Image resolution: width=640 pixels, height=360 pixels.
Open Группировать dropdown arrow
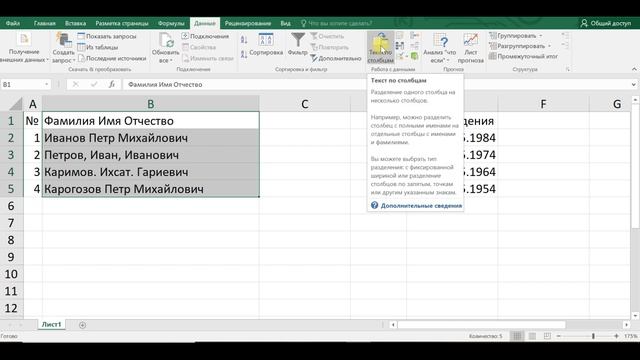pyautogui.click(x=540, y=36)
